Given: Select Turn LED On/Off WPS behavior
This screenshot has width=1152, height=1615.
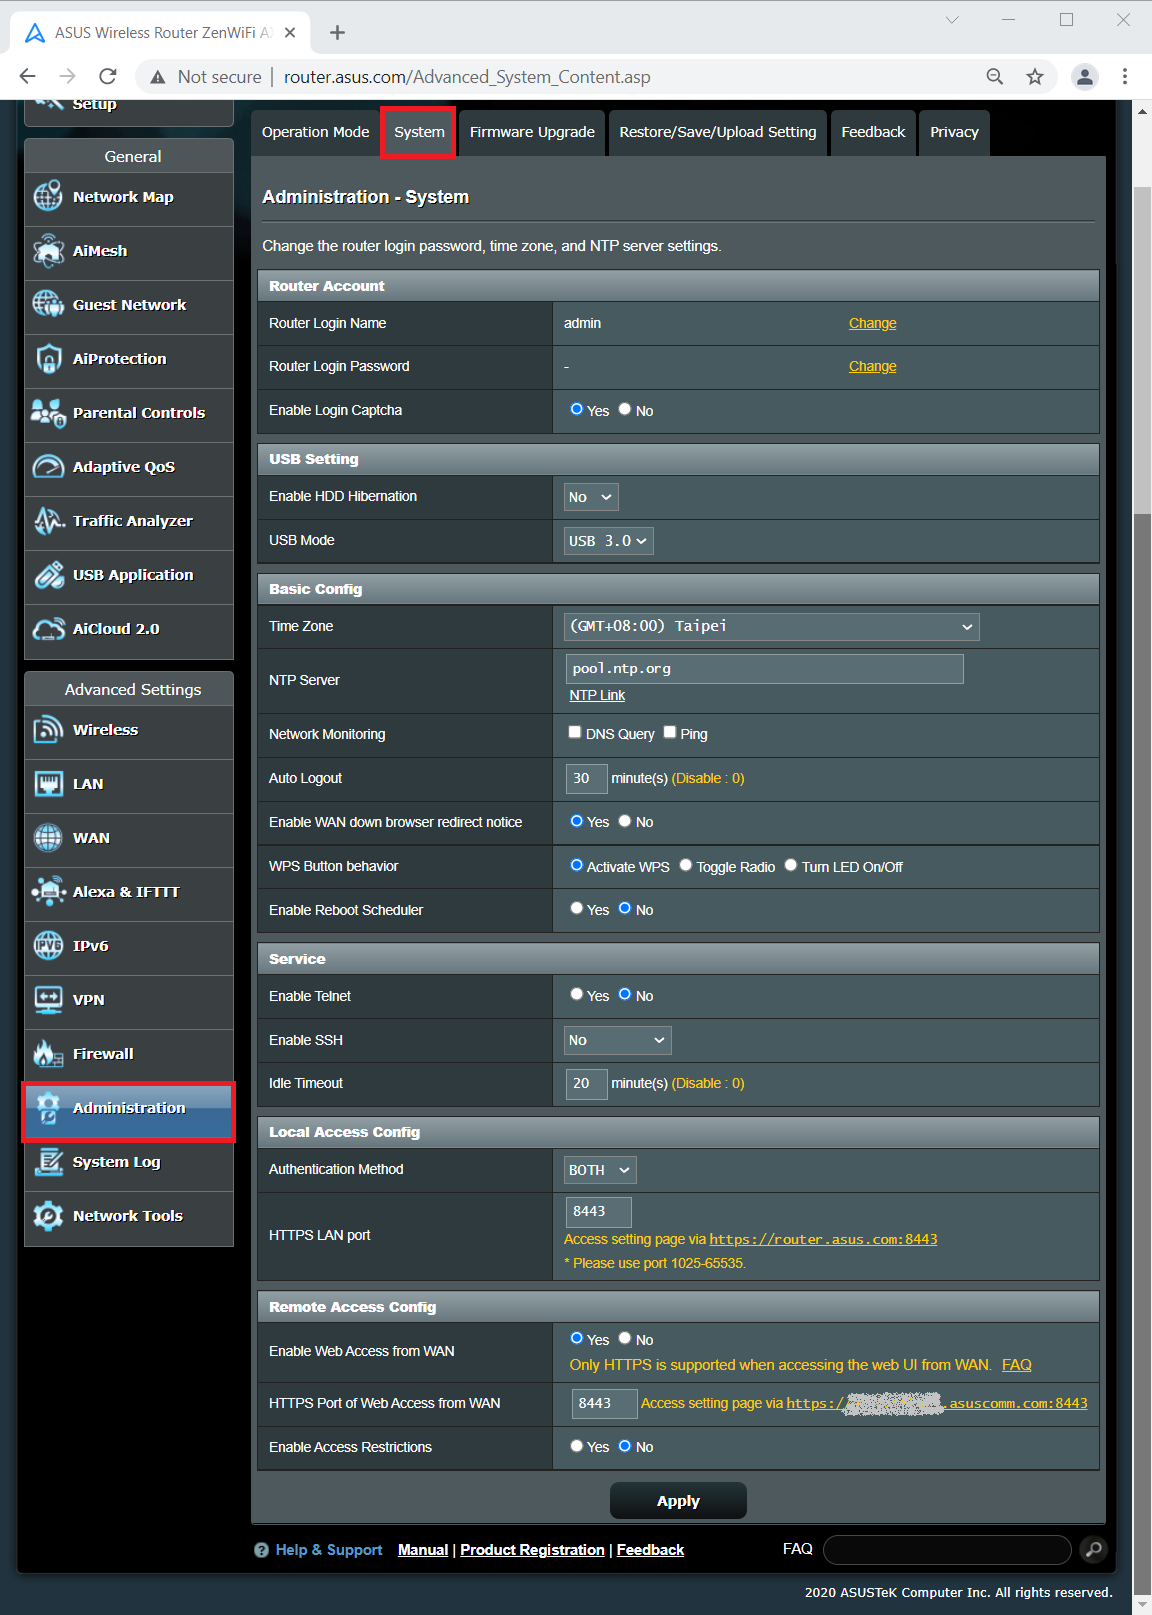Looking at the screenshot, I should 791,865.
